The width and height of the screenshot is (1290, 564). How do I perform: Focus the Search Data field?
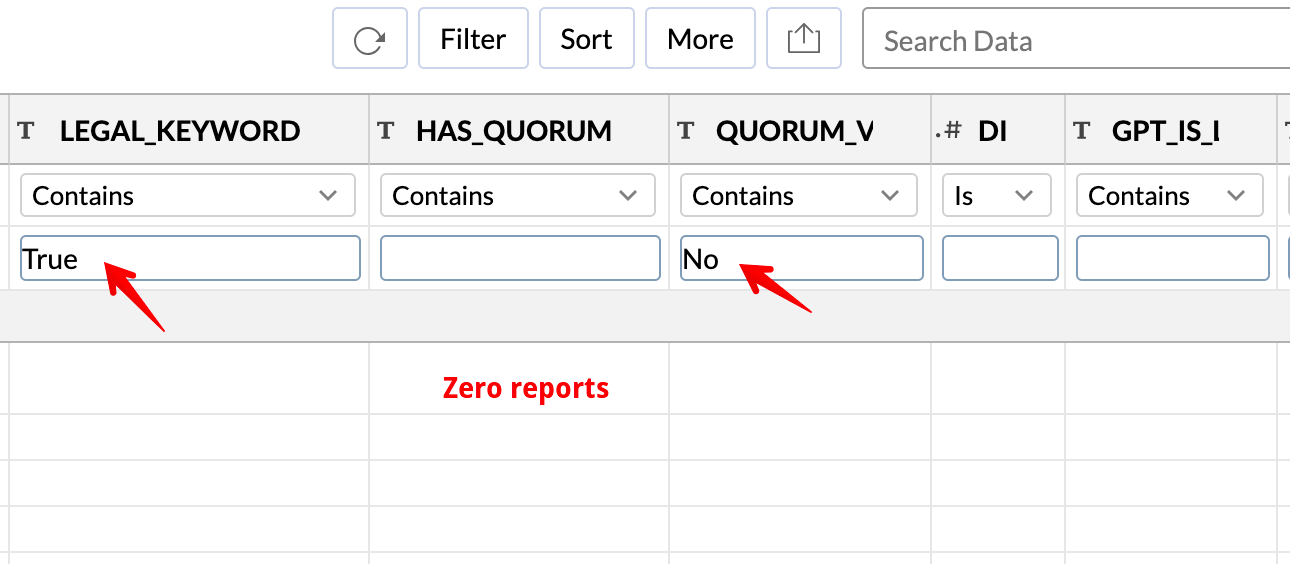coord(1076,41)
